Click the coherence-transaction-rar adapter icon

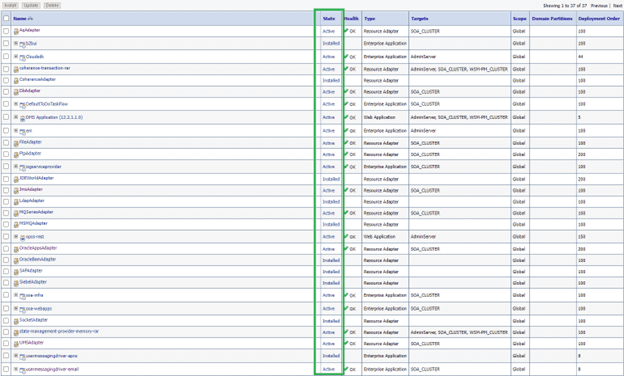pyautogui.click(x=16, y=70)
